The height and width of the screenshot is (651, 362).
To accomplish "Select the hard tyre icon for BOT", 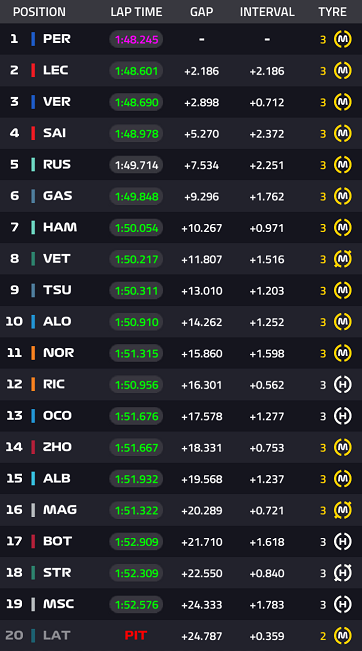I will click(342, 542).
